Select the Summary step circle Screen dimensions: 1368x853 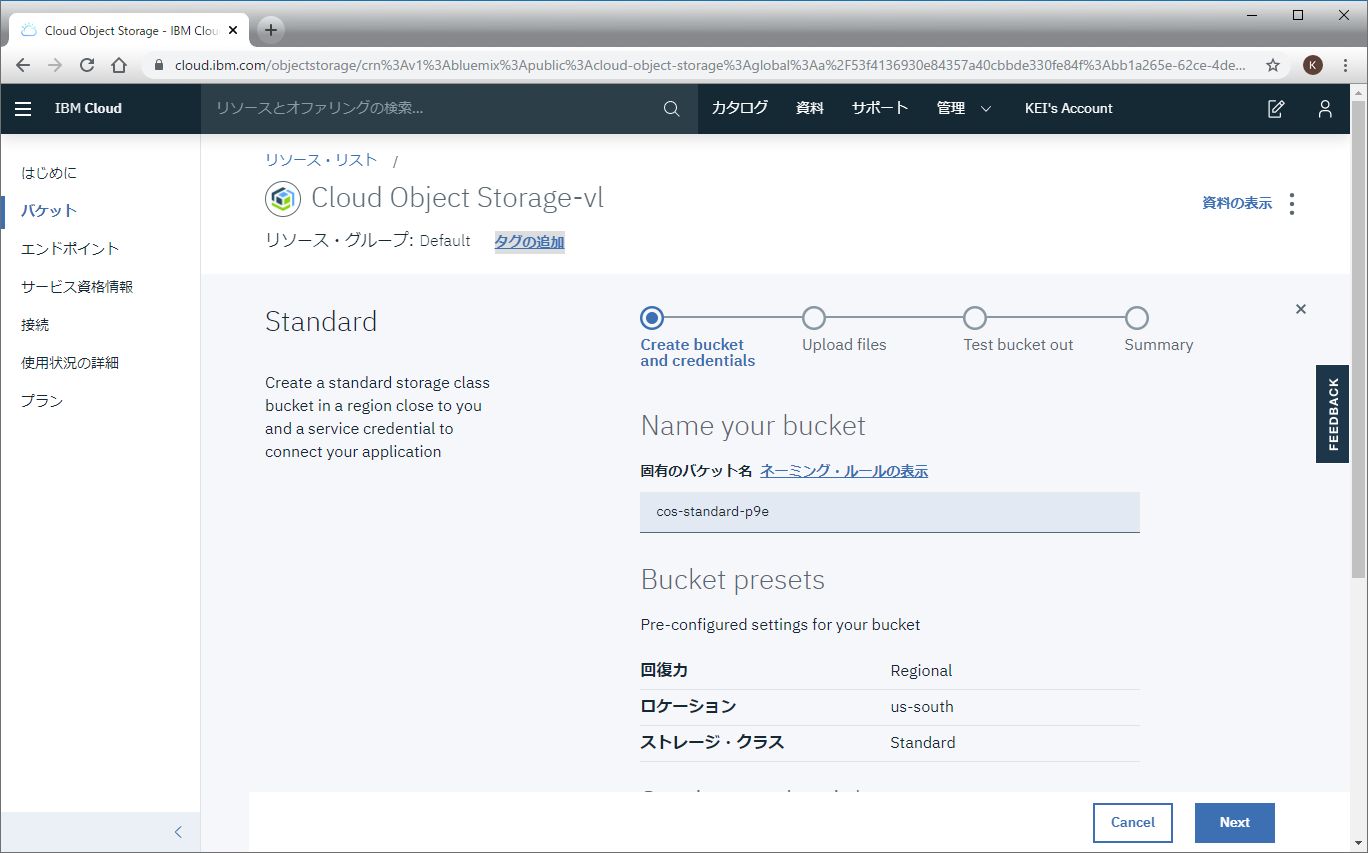point(1136,318)
